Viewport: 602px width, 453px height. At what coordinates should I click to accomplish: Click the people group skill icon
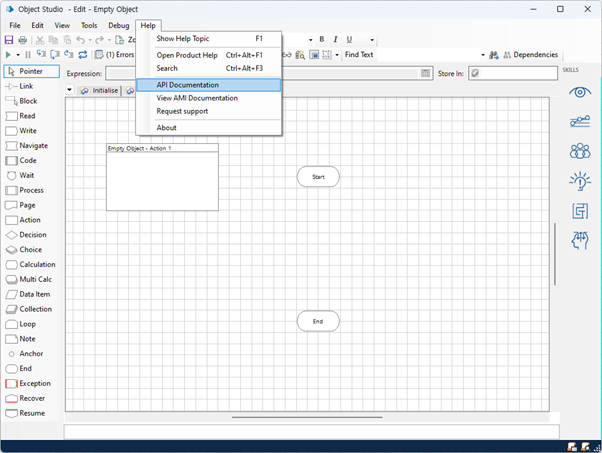[x=579, y=152]
